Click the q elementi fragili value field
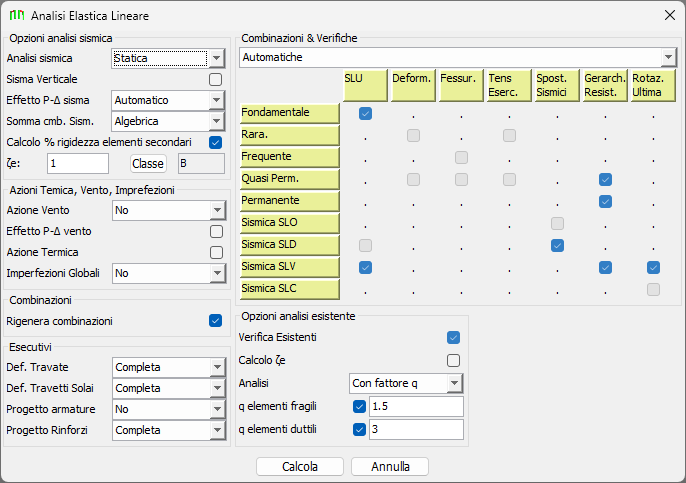This screenshot has width=686, height=483. tap(416, 406)
